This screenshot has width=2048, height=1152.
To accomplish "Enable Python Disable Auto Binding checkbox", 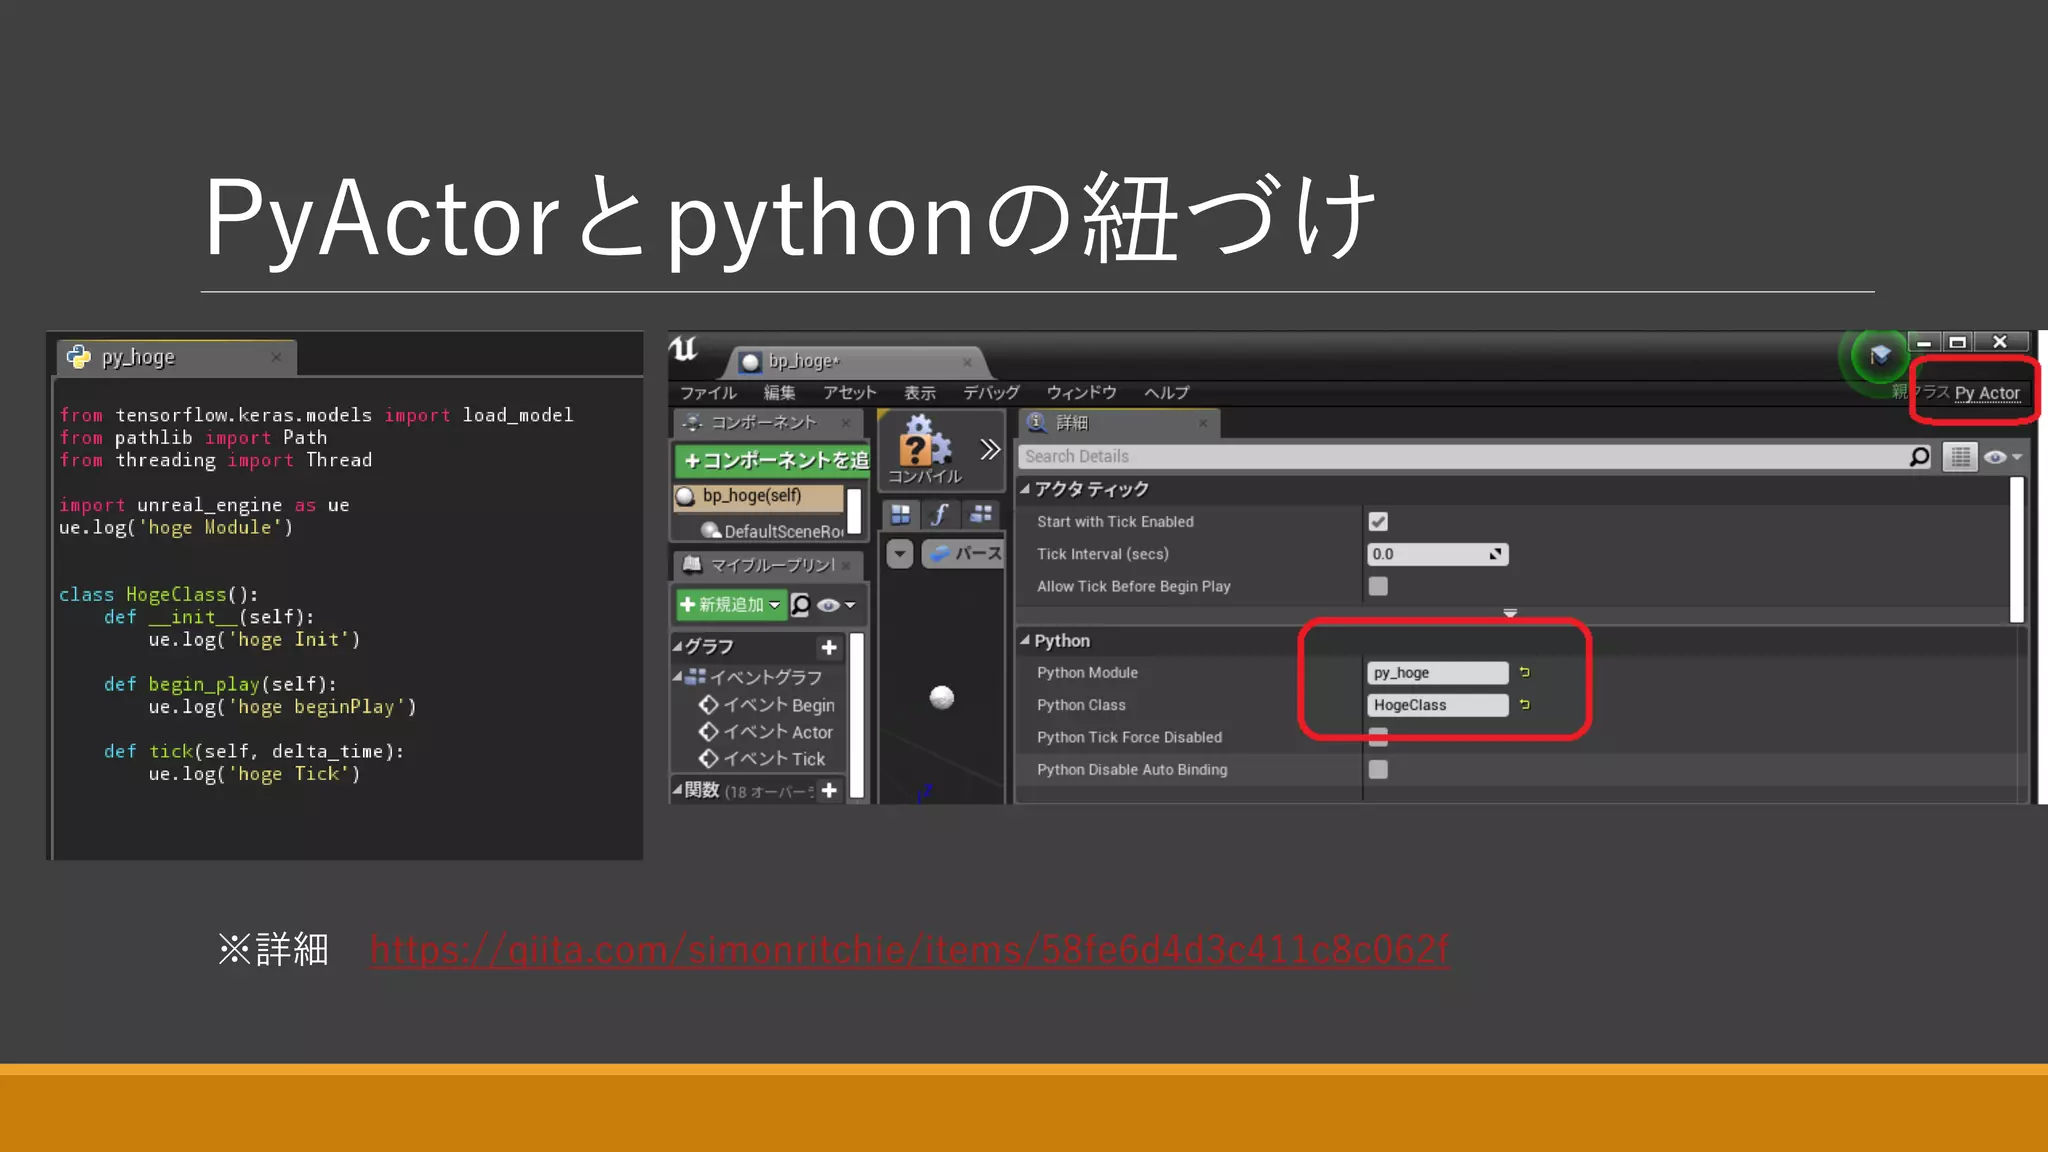I will [1378, 769].
